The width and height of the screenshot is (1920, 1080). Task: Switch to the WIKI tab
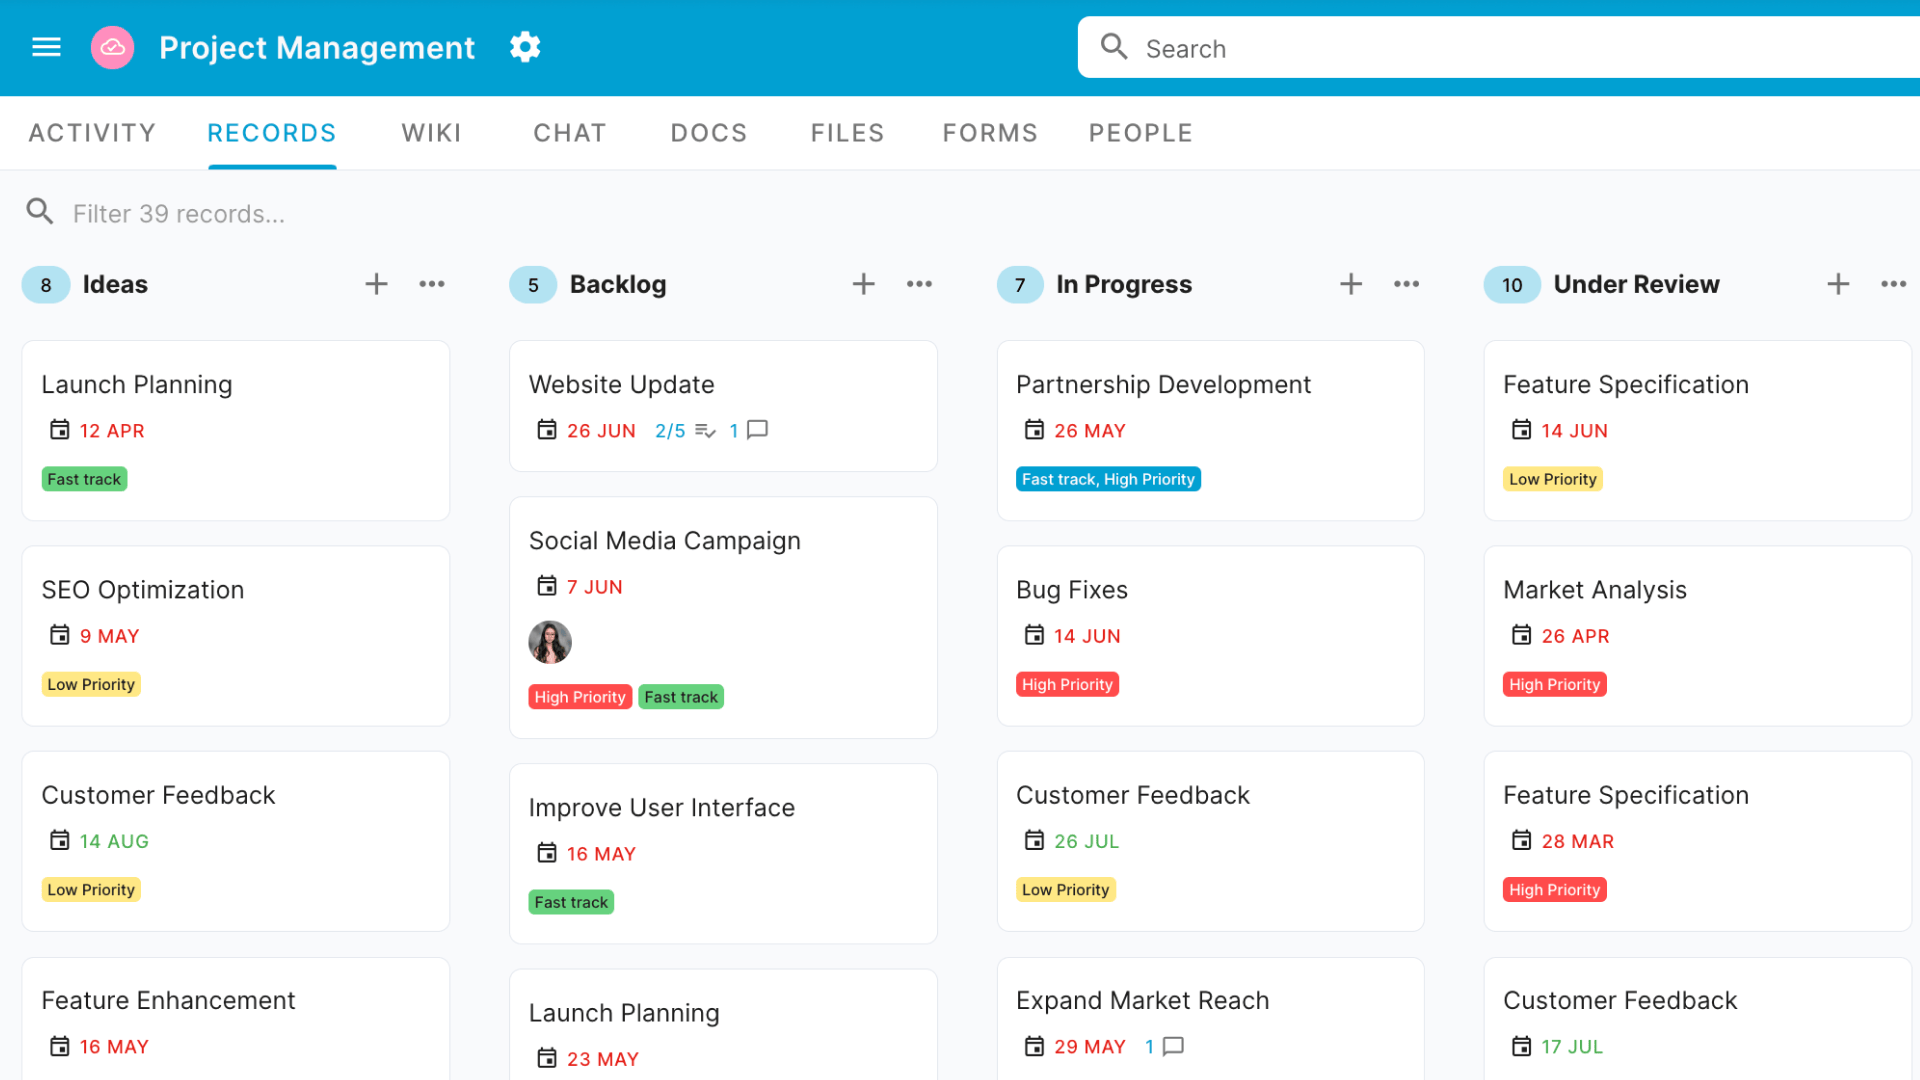[x=431, y=132]
